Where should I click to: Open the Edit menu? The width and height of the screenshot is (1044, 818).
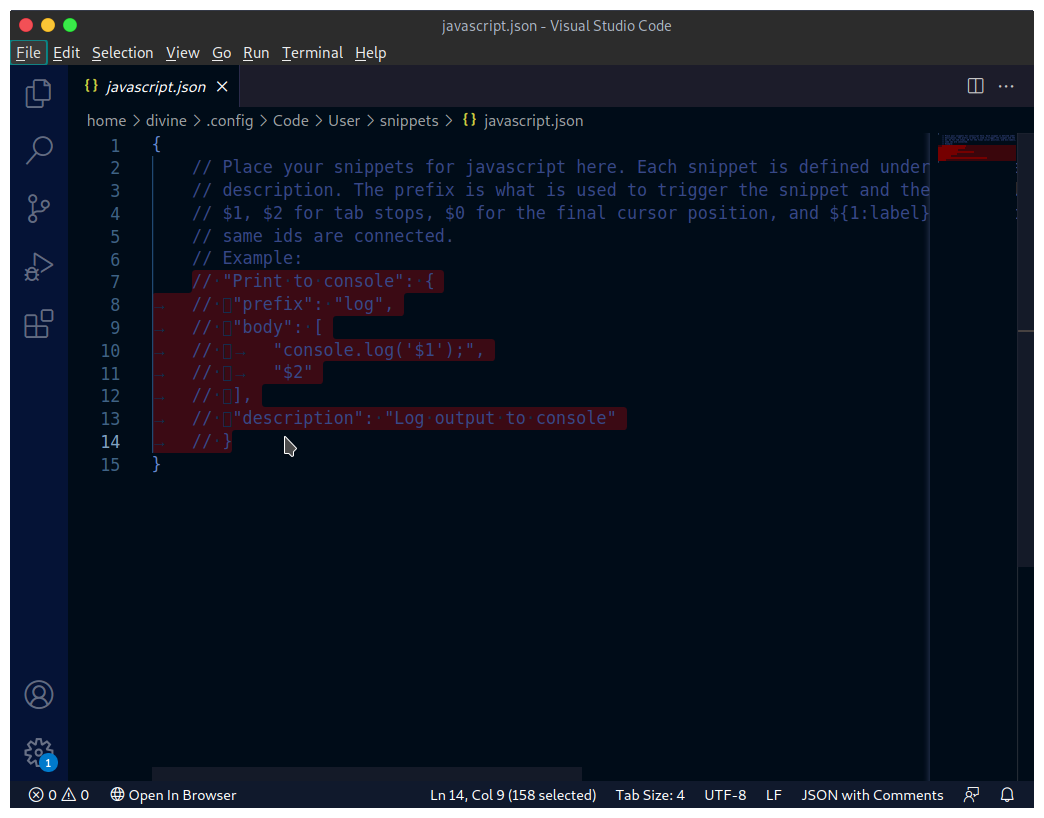click(x=66, y=53)
